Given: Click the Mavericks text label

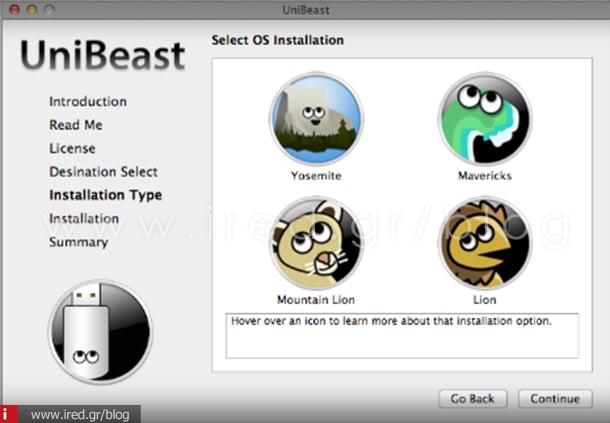Looking at the screenshot, I should [x=485, y=176].
